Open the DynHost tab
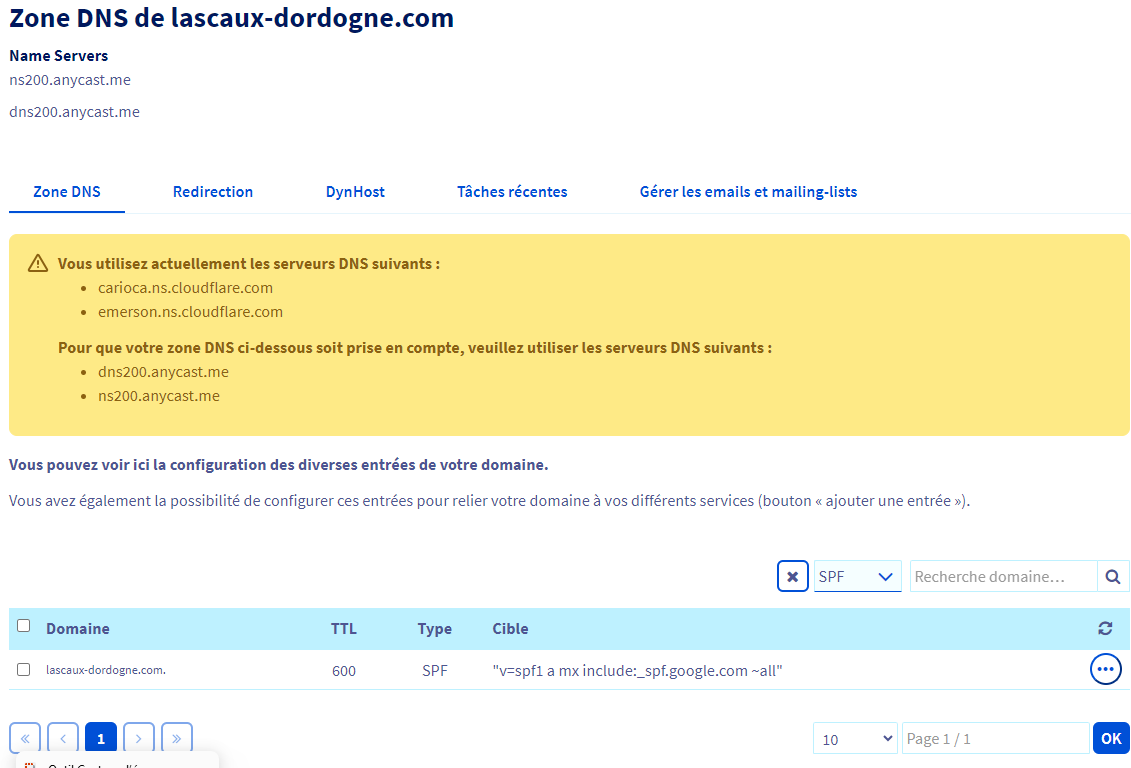This screenshot has width=1131, height=768. pyautogui.click(x=355, y=191)
